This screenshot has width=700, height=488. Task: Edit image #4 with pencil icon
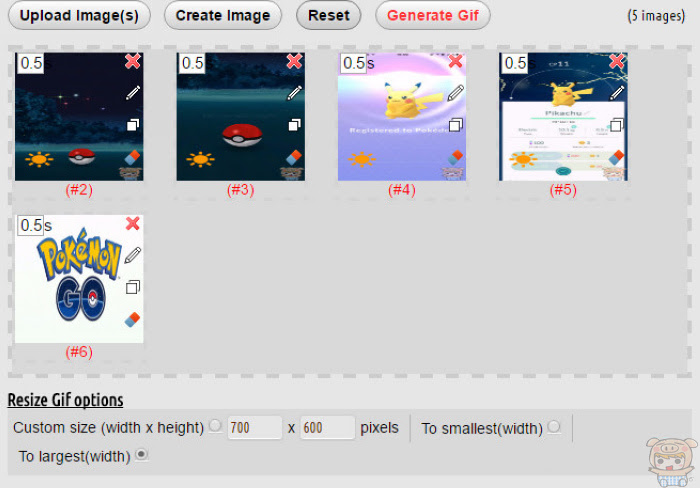pyautogui.click(x=456, y=93)
